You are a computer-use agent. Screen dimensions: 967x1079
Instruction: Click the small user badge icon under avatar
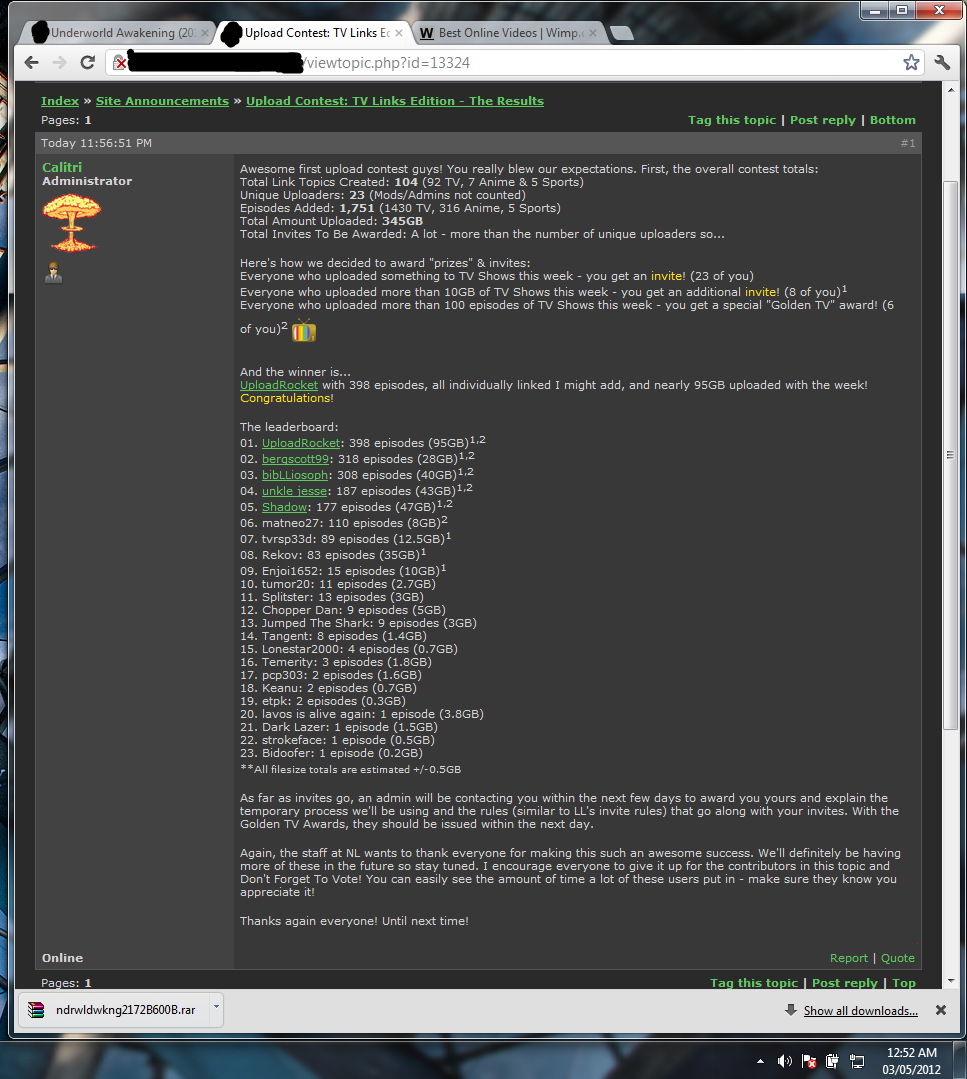click(53, 273)
